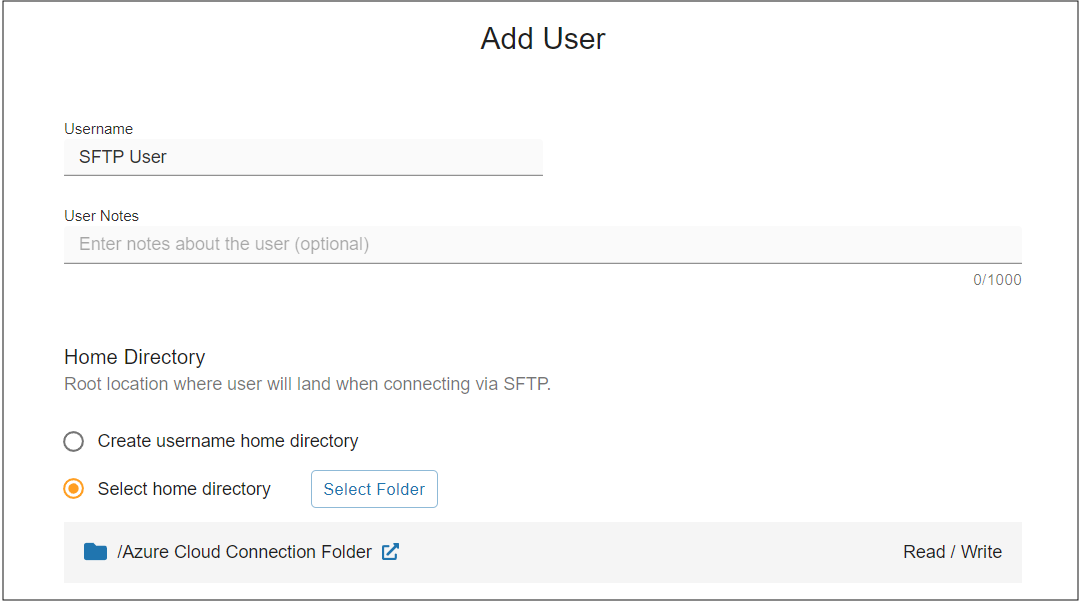
Task: Click the blue folder icon
Action: [95, 551]
